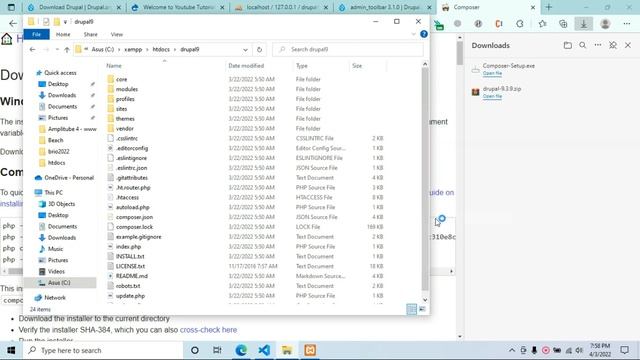Viewport: 640px width, 360px height.
Task: Select the composer.json file
Action: 134,217
